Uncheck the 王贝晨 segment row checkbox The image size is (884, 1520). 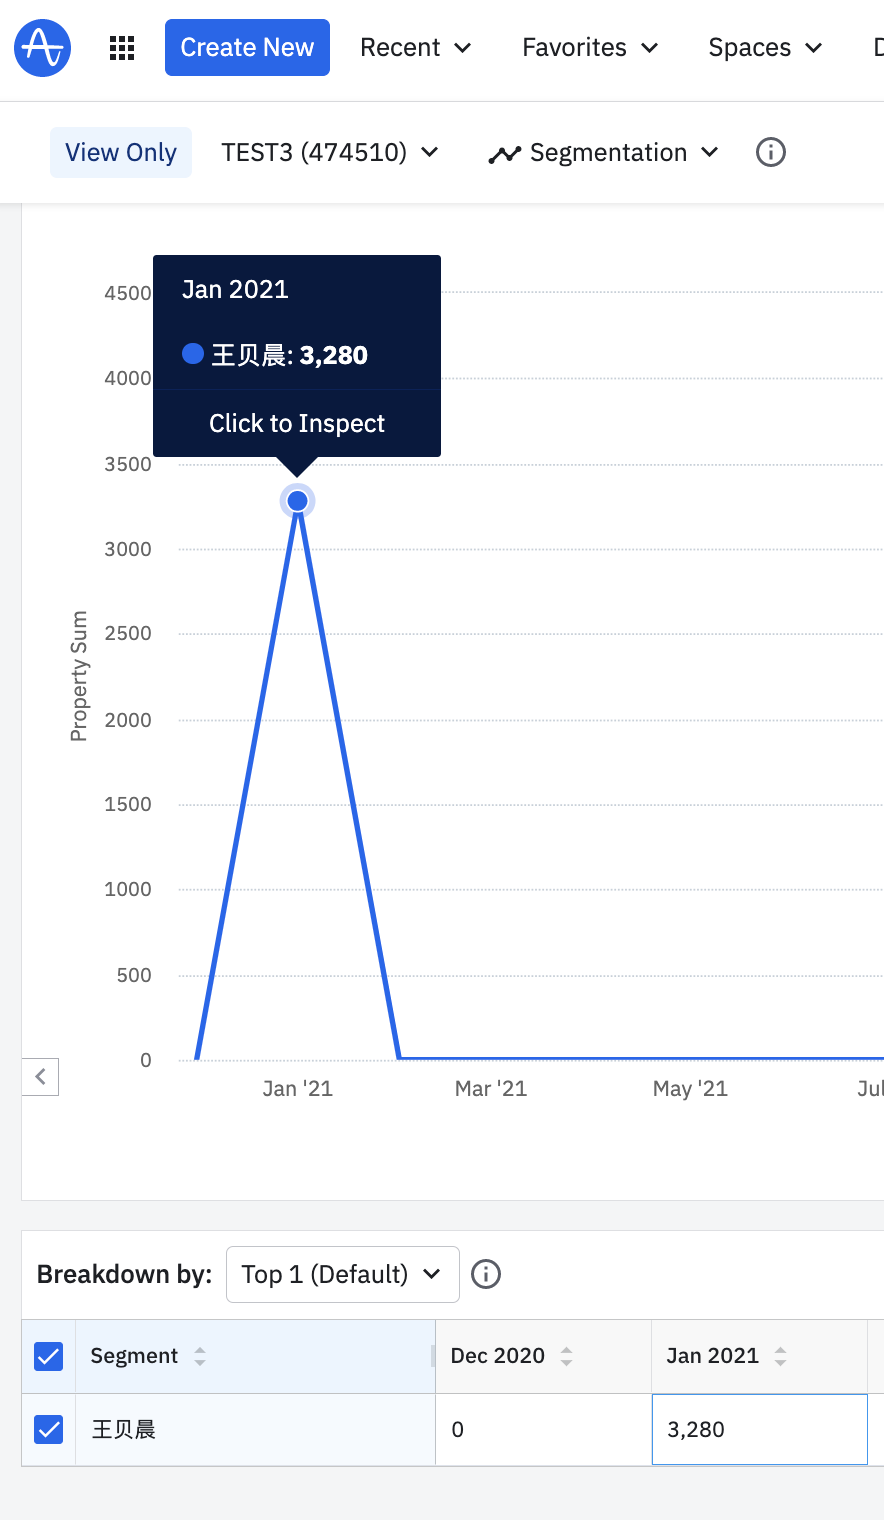pyautogui.click(x=49, y=1429)
